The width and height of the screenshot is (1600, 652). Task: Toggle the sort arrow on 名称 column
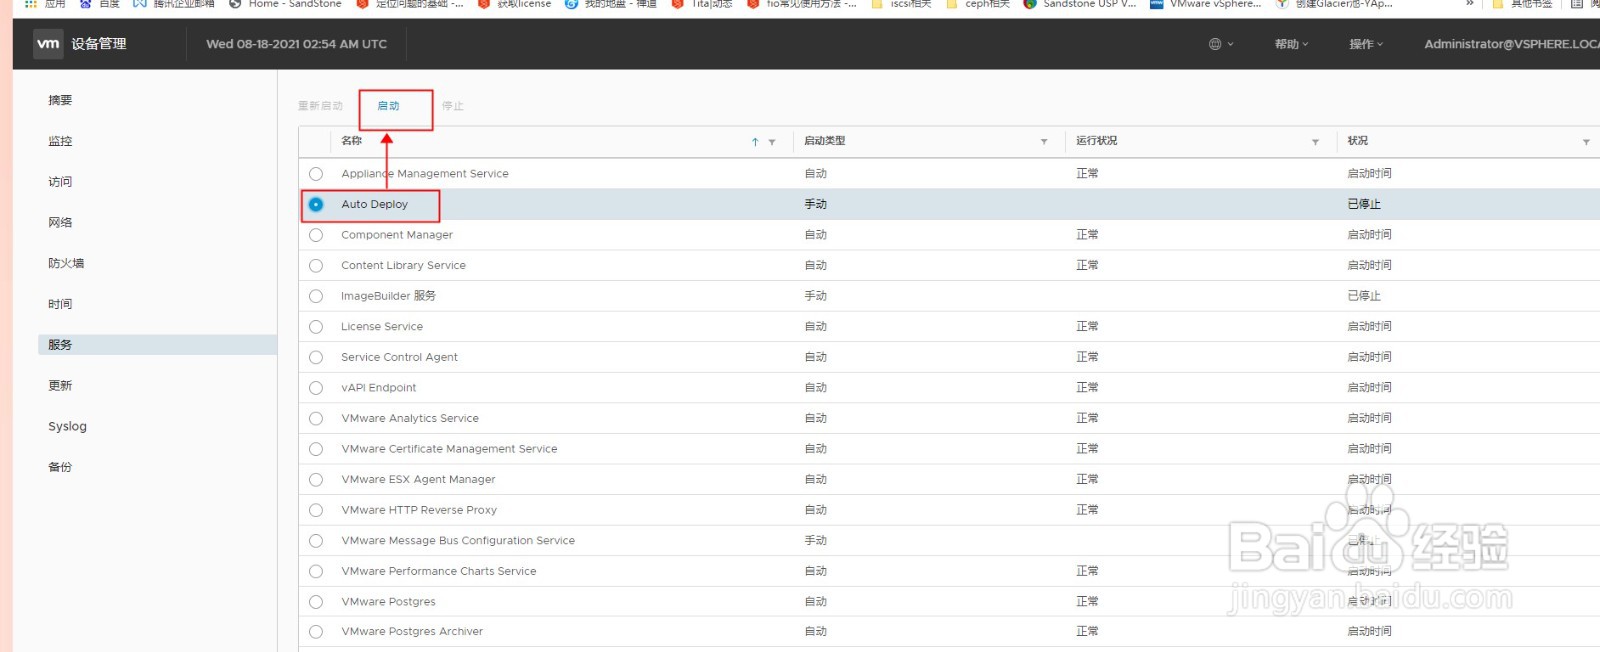point(755,142)
